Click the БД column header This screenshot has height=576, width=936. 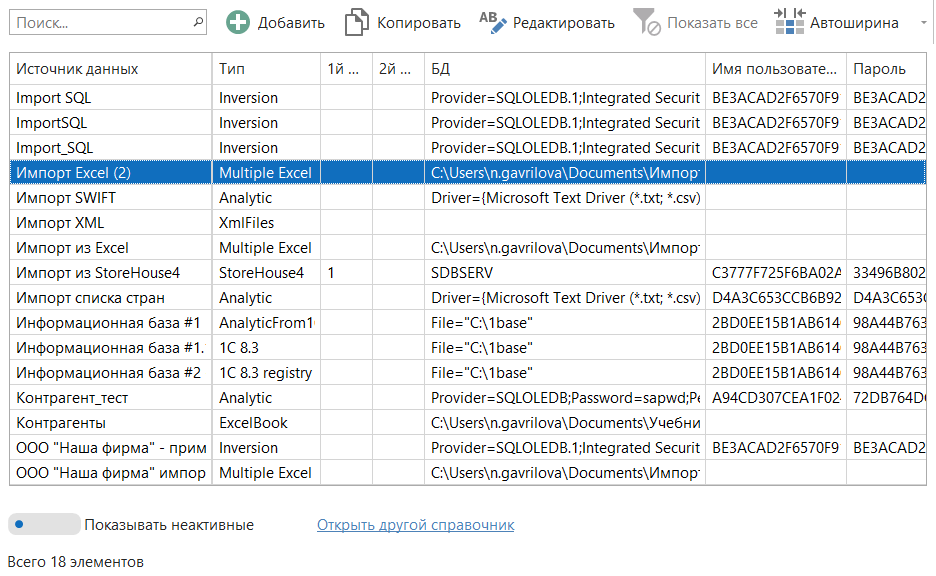(564, 69)
